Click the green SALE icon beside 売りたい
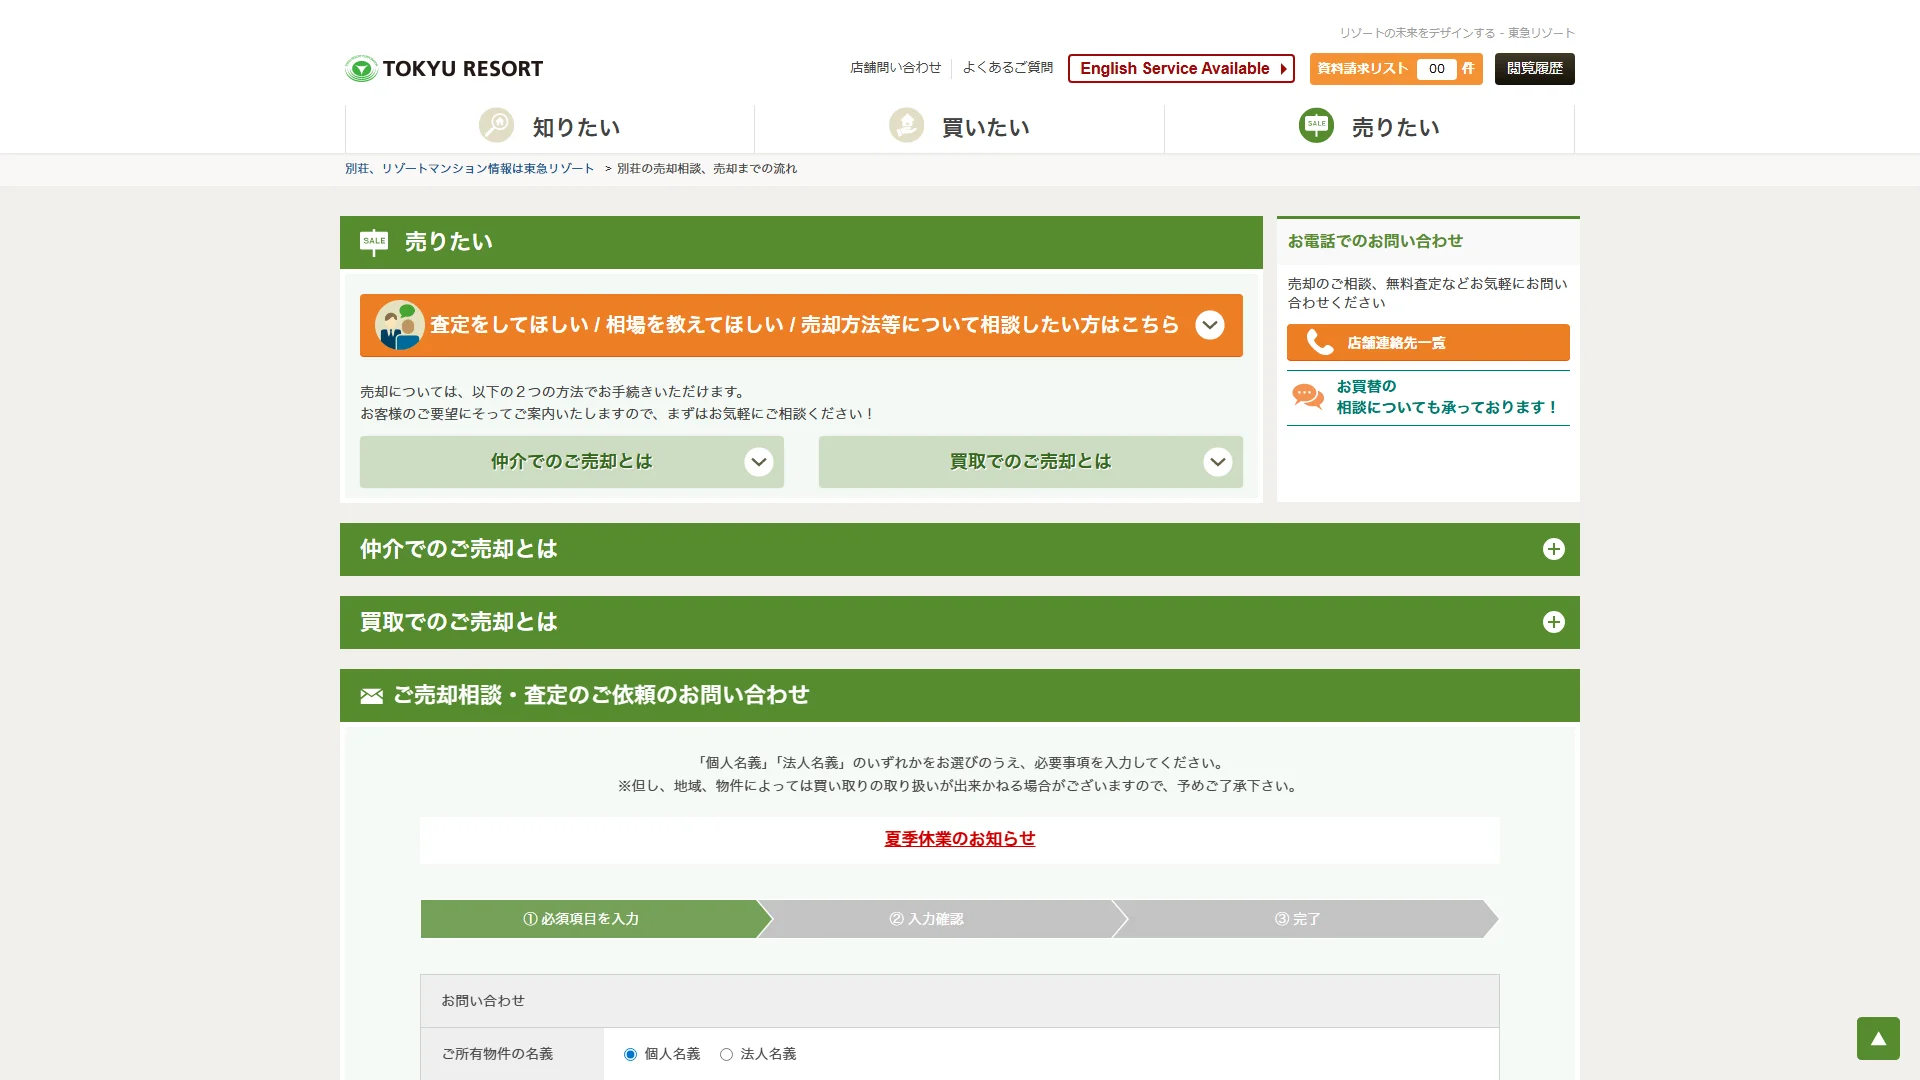This screenshot has height=1080, width=1920. pos(1316,126)
